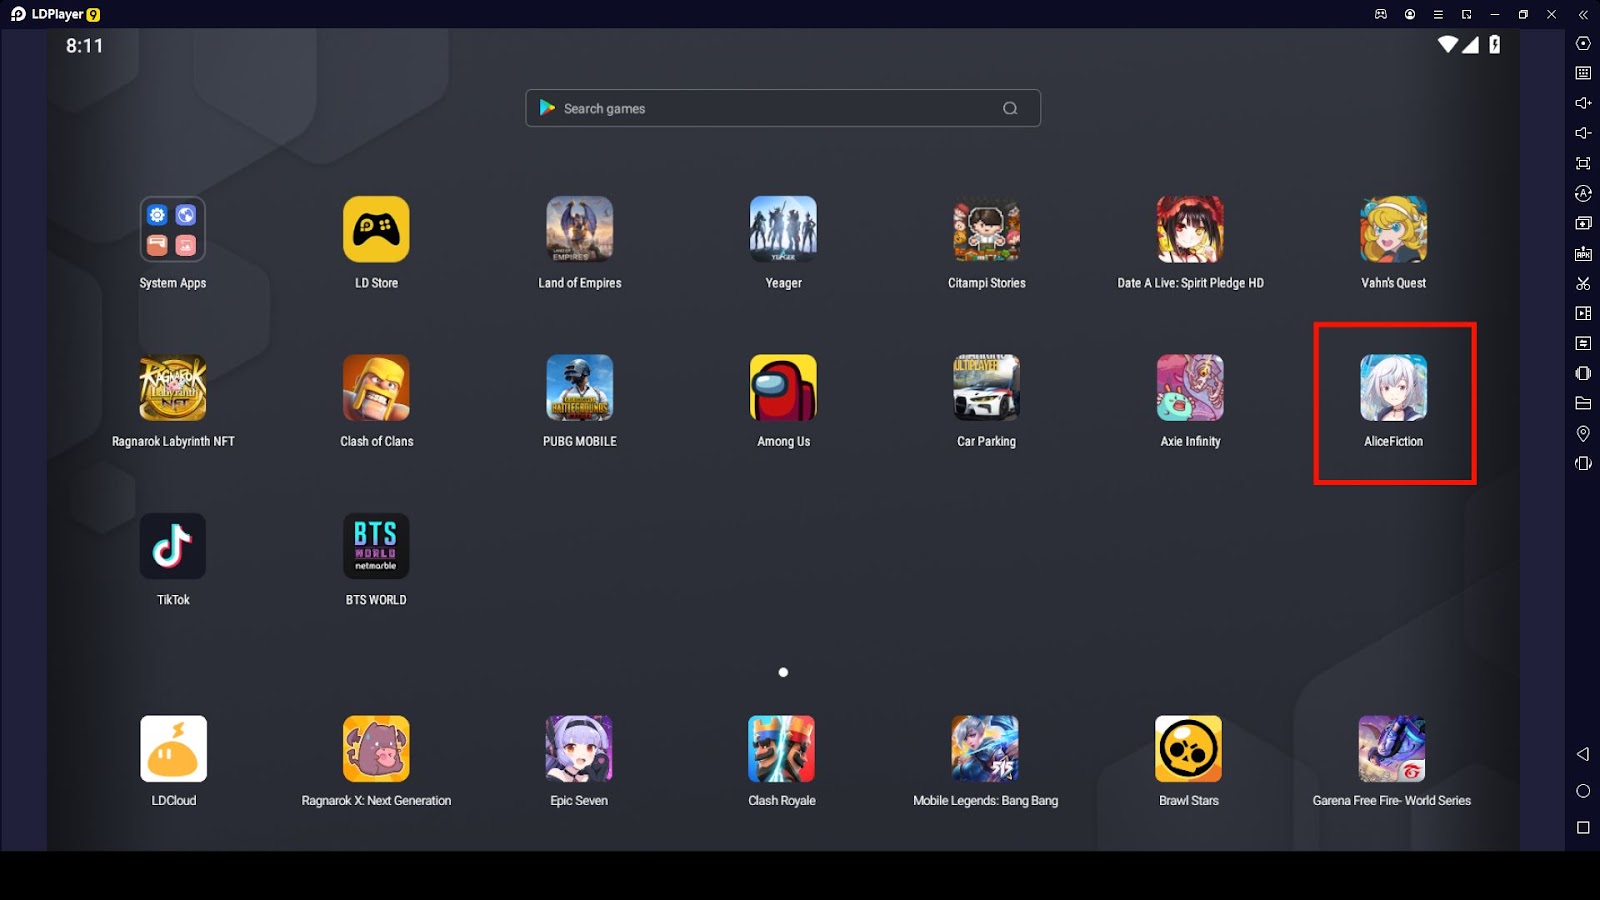The image size is (1600, 900).
Task: Open the shared folder sidebar icon
Action: point(1583,403)
